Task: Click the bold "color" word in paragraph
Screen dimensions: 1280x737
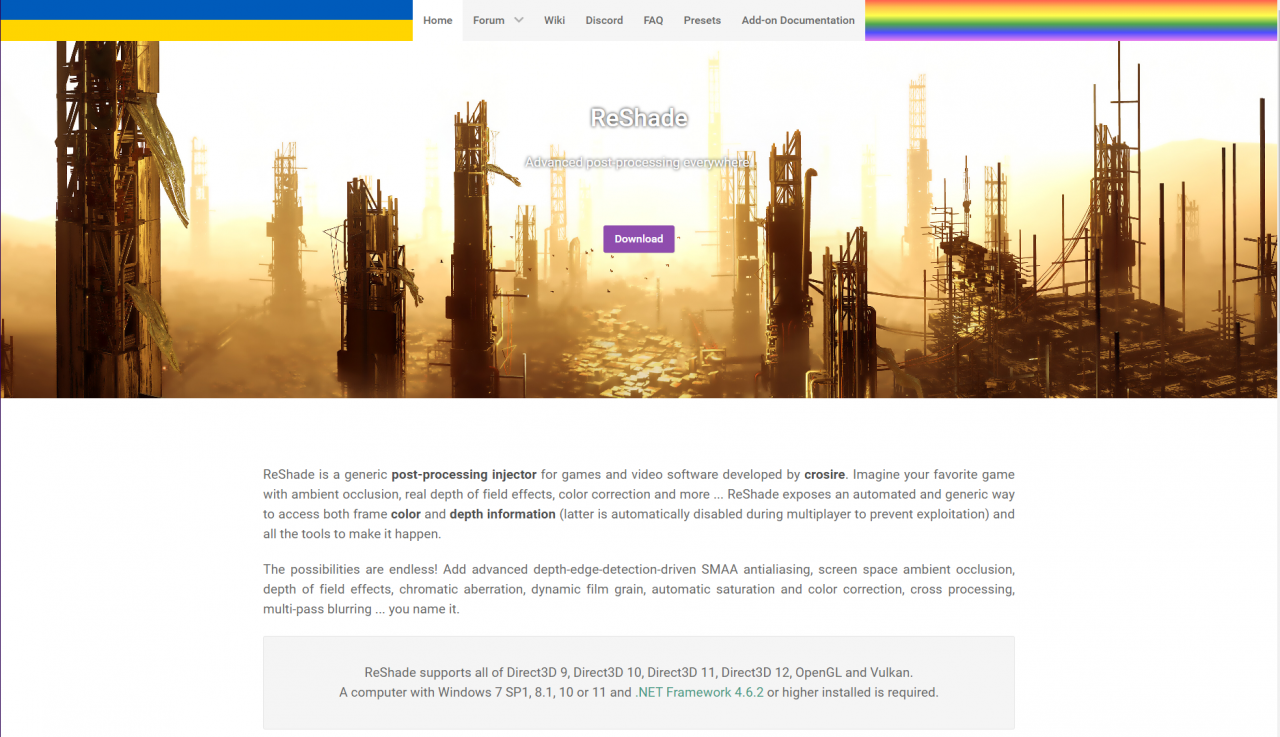Action: (x=405, y=514)
